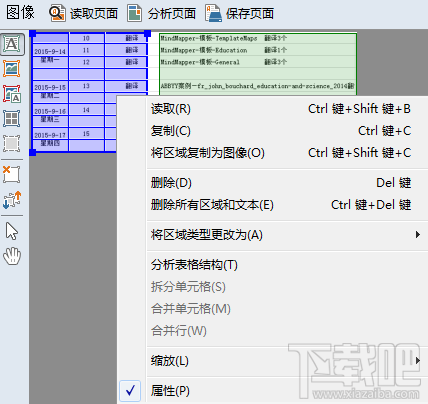Click the Analyze Page (分析页面) icon
Viewport: 428px width, 404px height.
click(x=134, y=13)
